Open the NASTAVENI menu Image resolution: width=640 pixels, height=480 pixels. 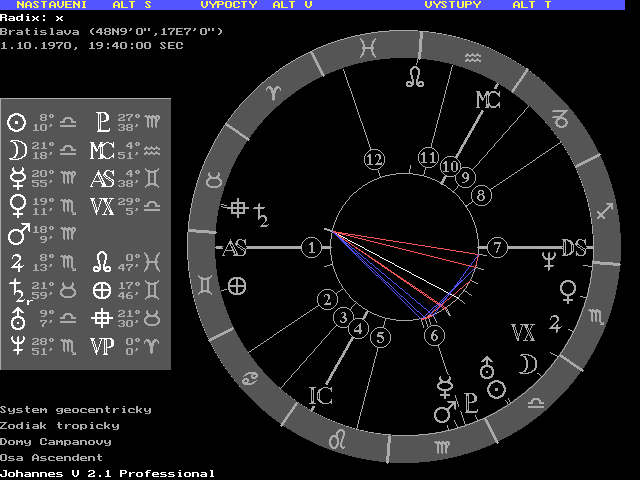click(x=52, y=5)
